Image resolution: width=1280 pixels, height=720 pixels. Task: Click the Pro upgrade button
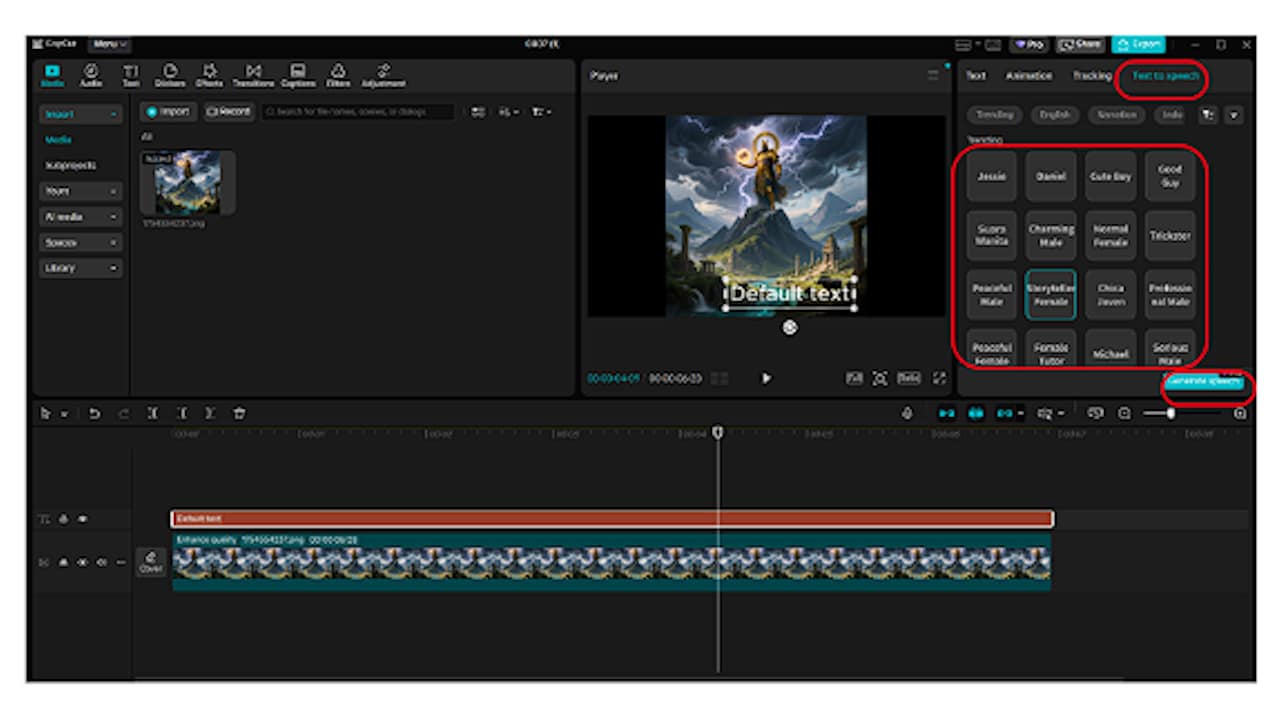tap(1028, 44)
